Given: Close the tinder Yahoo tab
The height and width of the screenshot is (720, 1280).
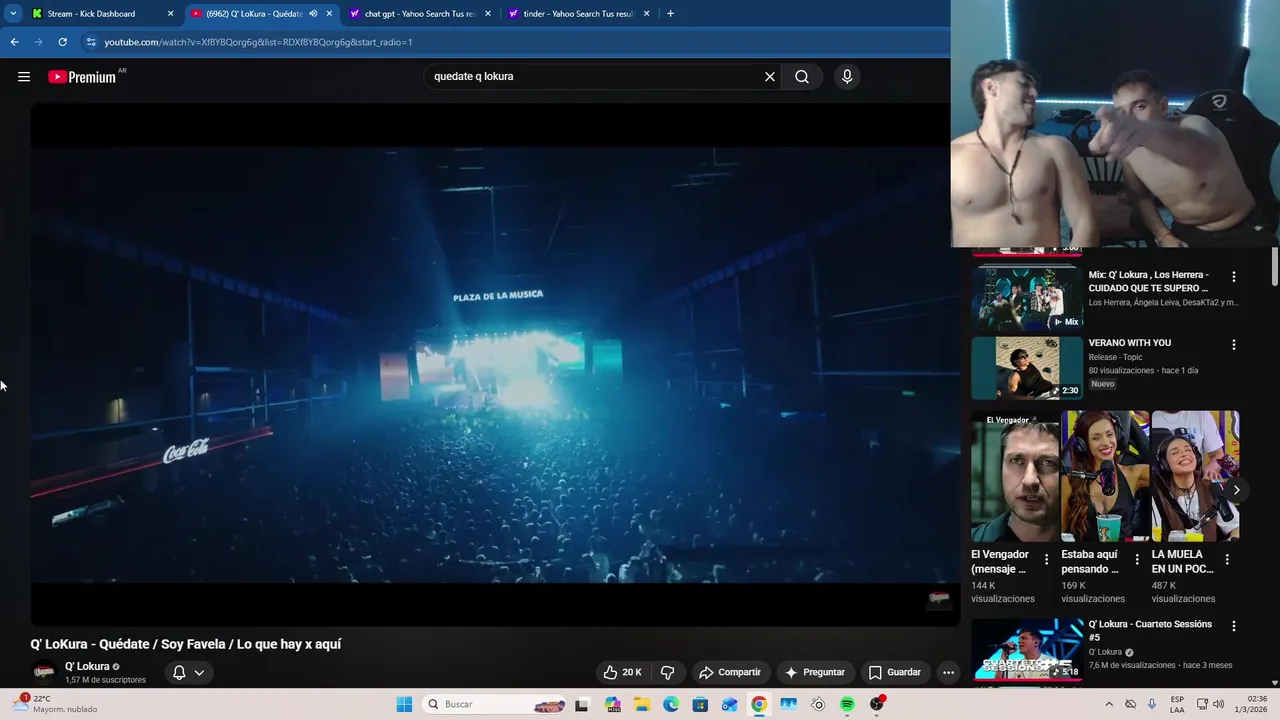Looking at the screenshot, I should (647, 14).
